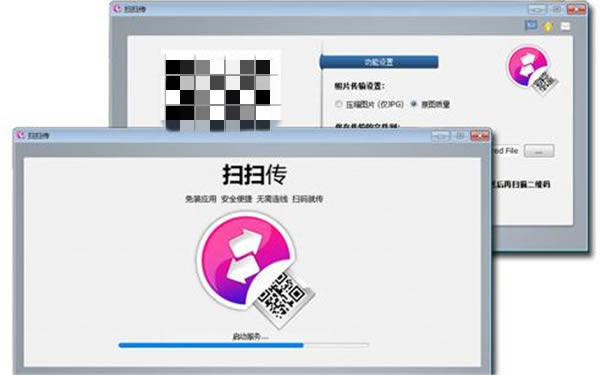This screenshot has height=375, width=600.
Task: Minimize the front 扫扫传 window
Action: tap(441, 135)
